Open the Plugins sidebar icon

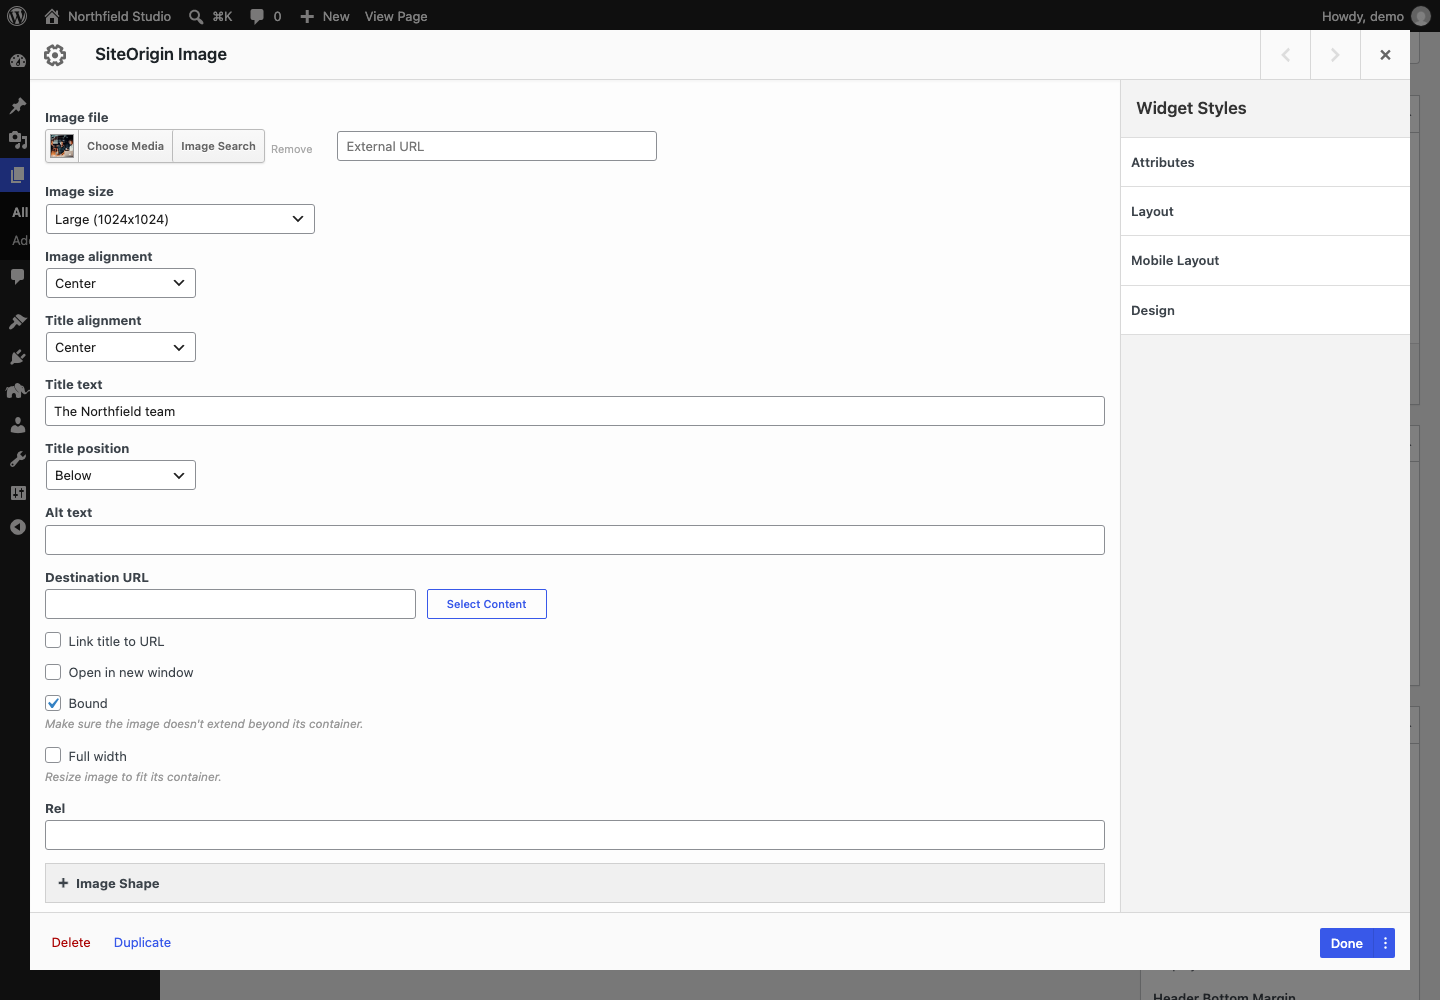[x=17, y=356]
